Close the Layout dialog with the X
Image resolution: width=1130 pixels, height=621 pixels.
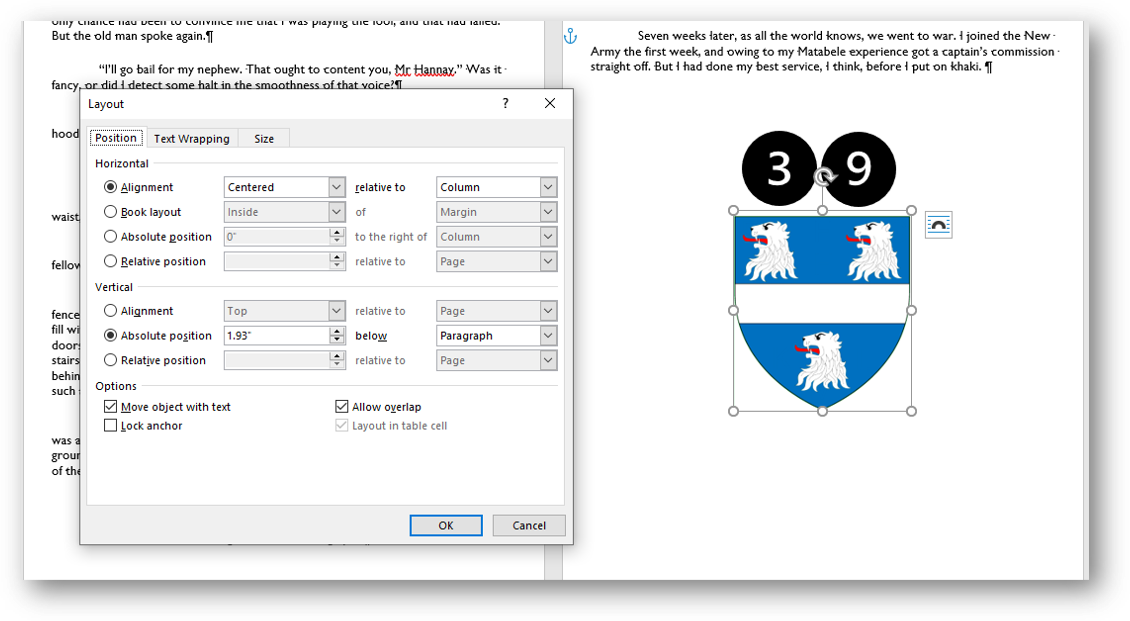click(550, 104)
